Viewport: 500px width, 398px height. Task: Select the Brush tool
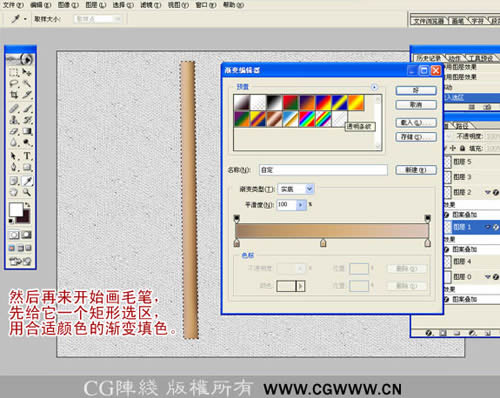(27, 109)
